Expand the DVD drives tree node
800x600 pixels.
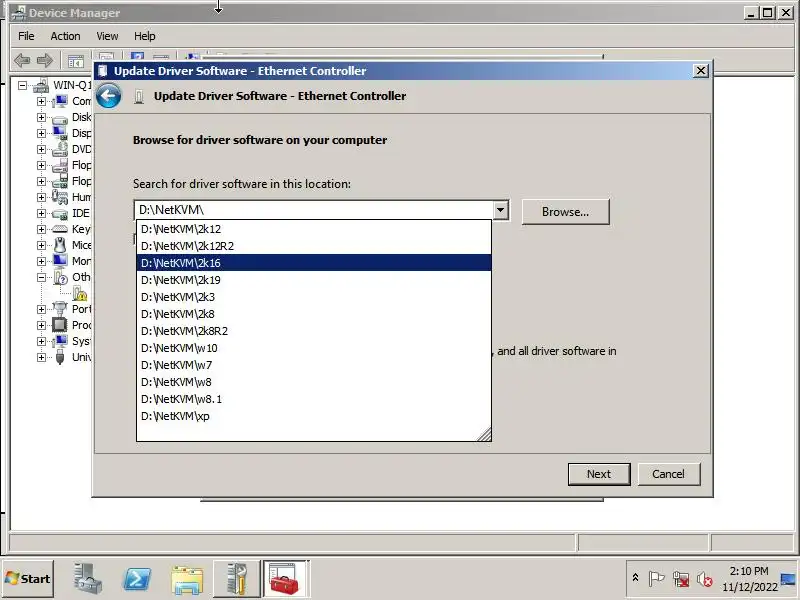click(x=41, y=149)
